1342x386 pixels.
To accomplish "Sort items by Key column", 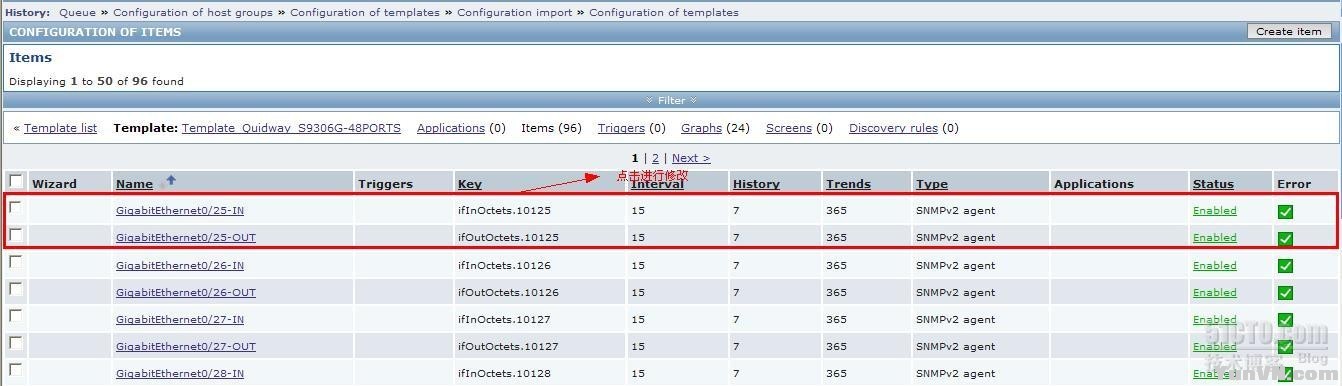I will point(469,184).
